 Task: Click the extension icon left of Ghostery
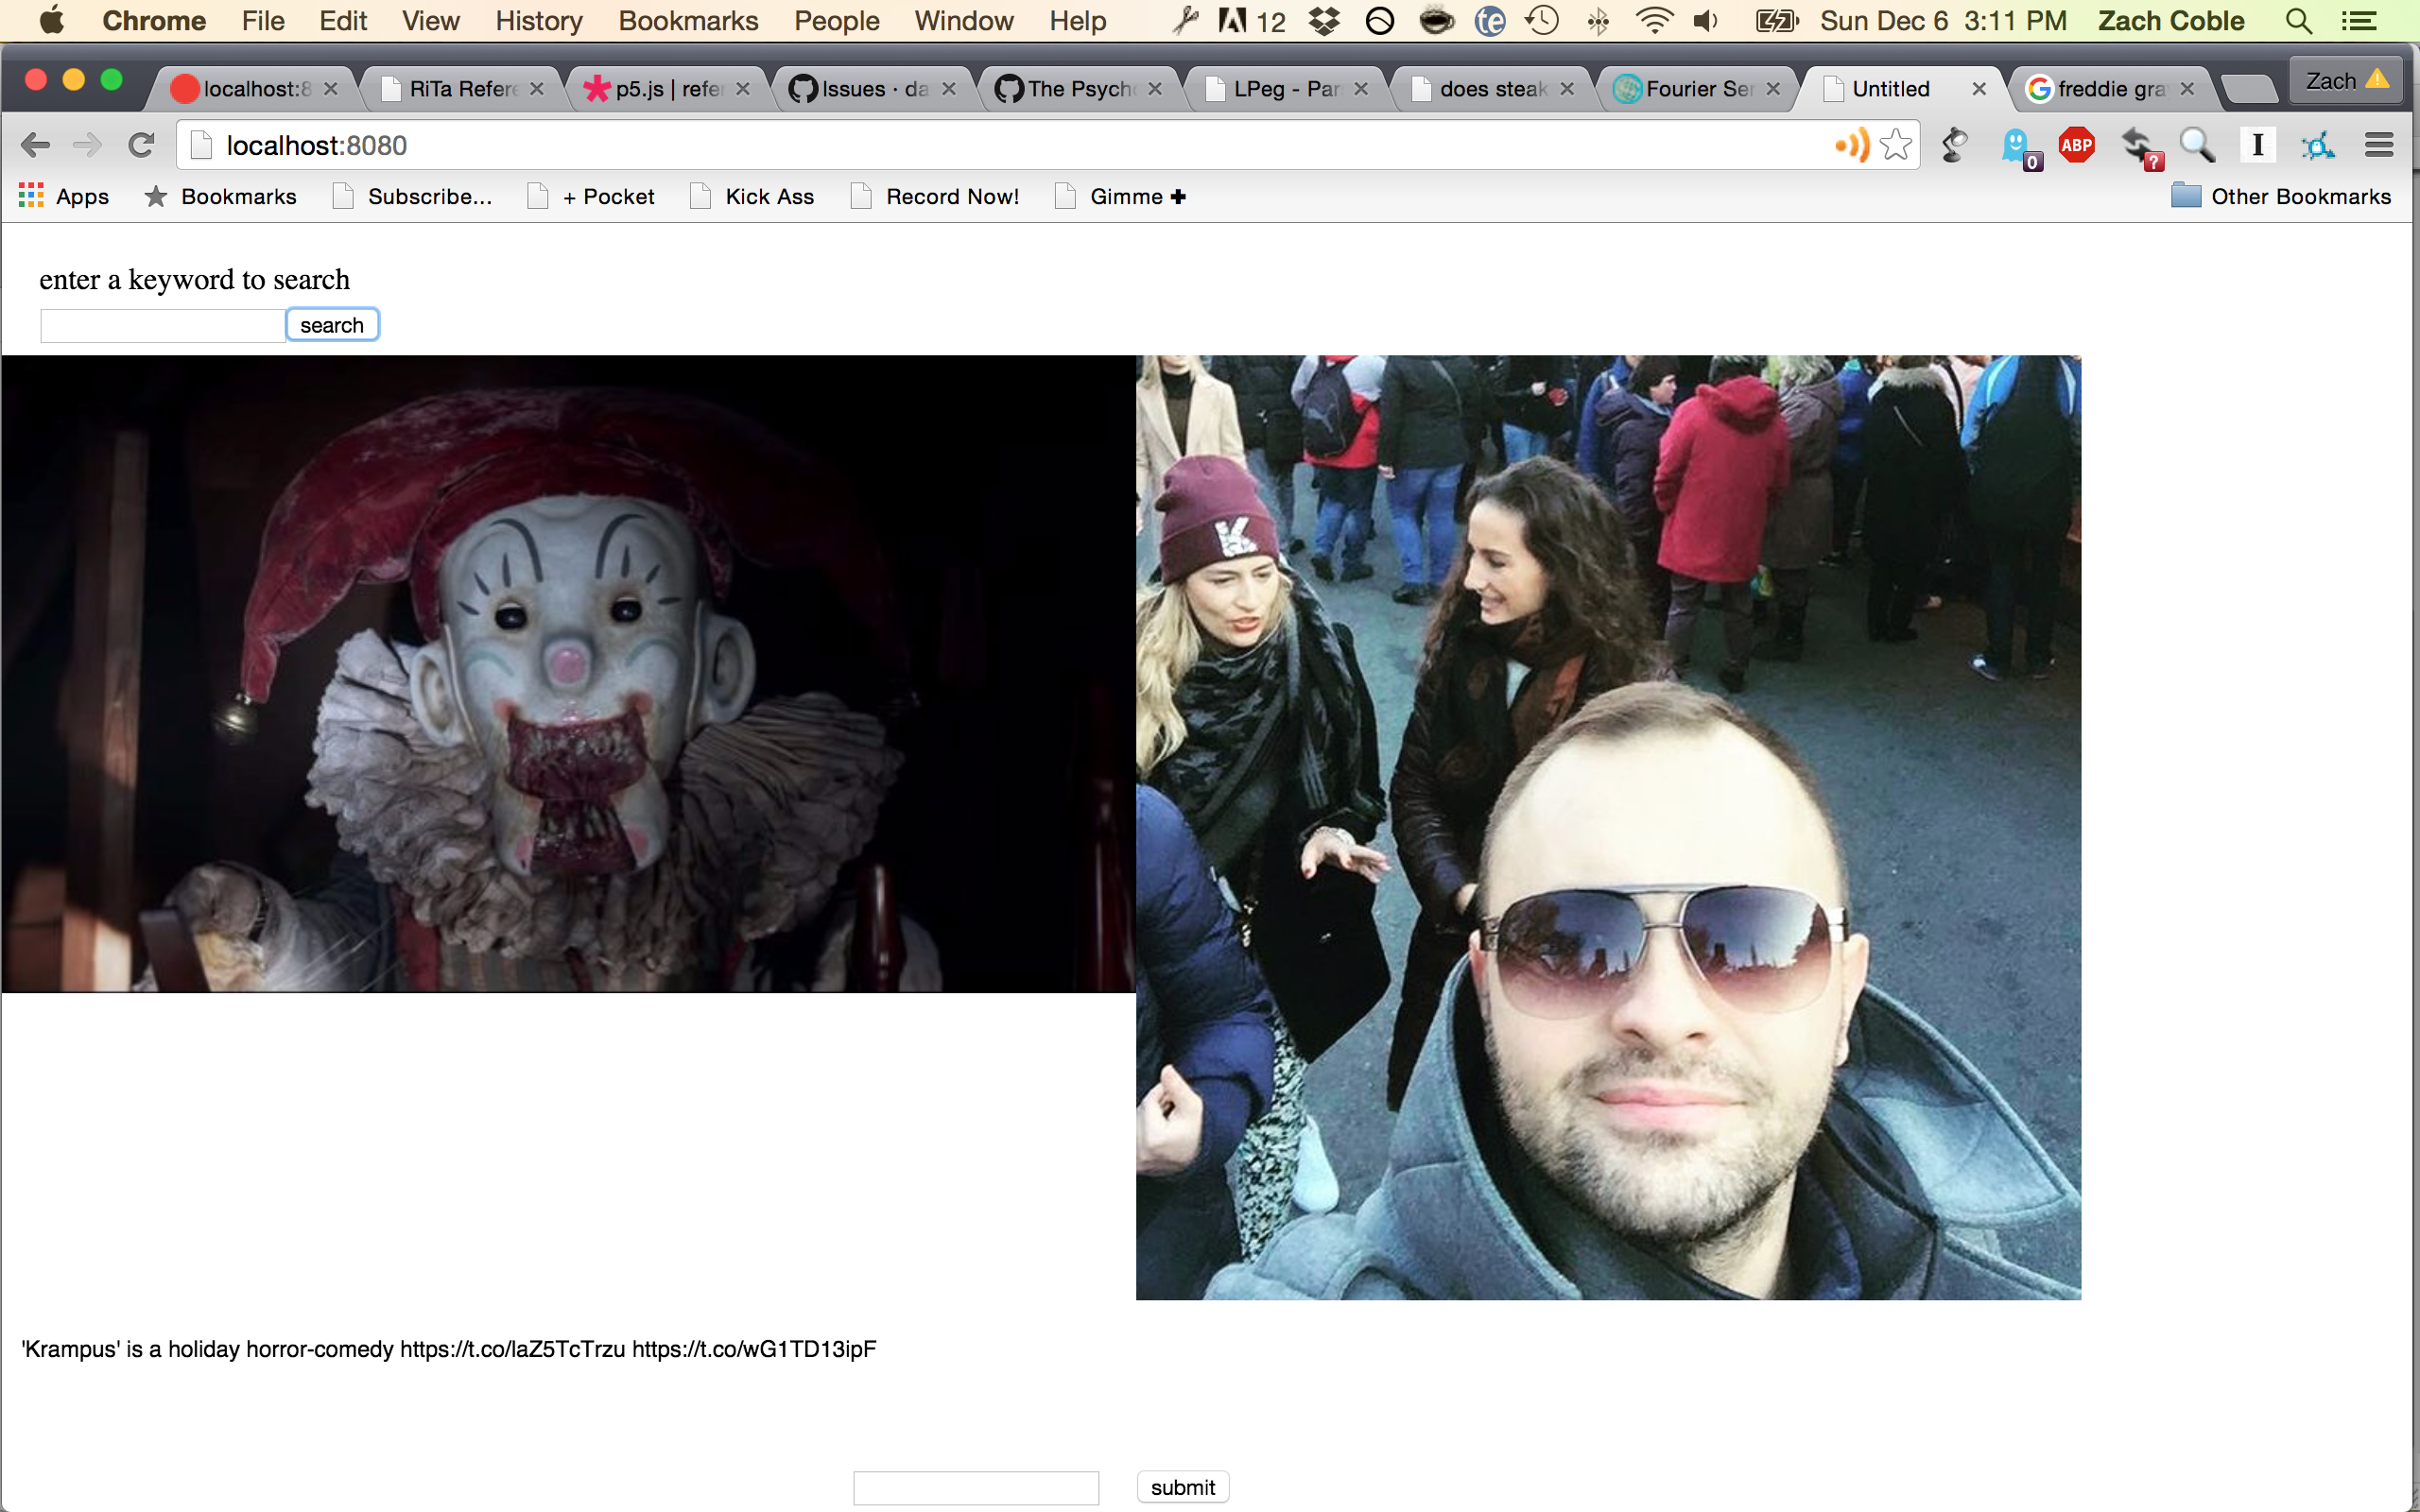point(1954,146)
